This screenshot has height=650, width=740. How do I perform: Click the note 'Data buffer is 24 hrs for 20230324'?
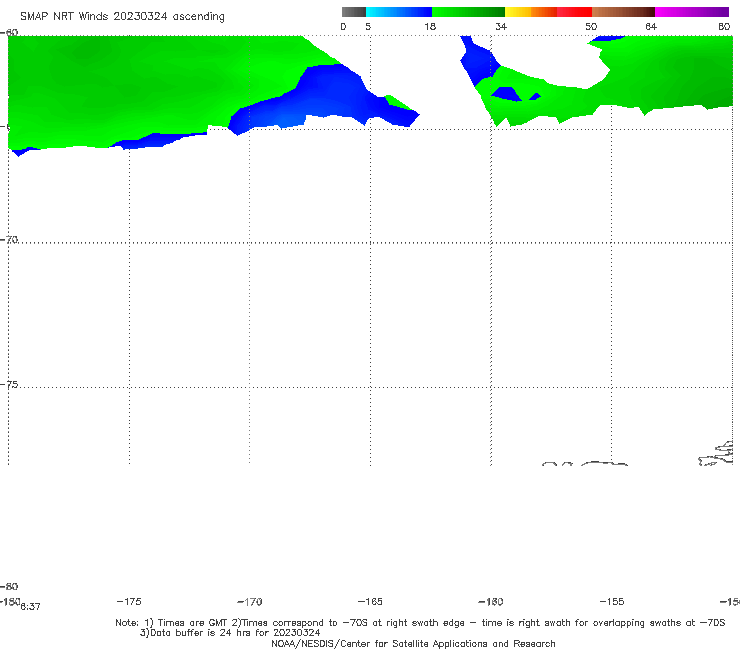(230, 633)
